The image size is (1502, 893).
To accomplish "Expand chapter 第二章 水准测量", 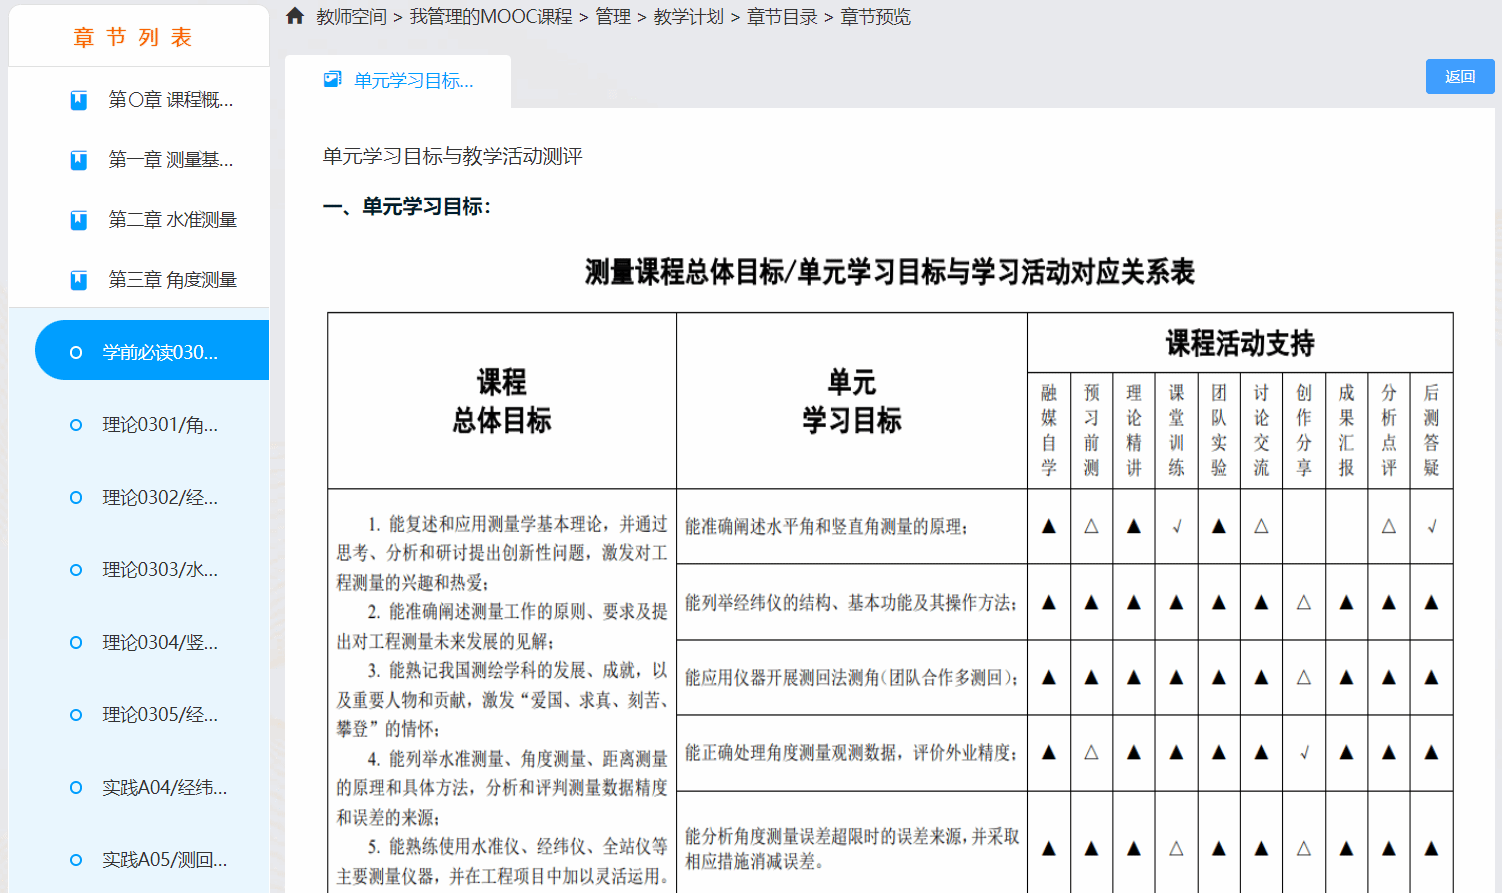I will click(x=172, y=220).
